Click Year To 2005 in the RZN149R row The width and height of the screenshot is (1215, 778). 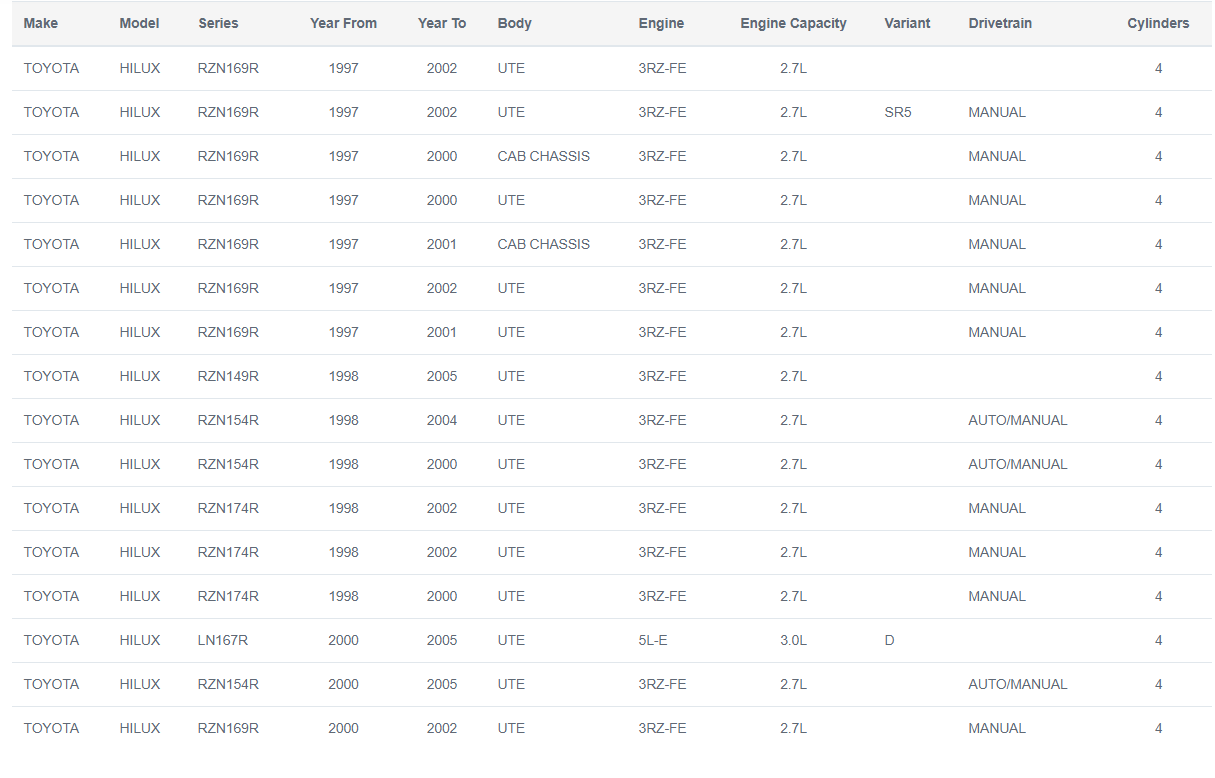click(442, 376)
